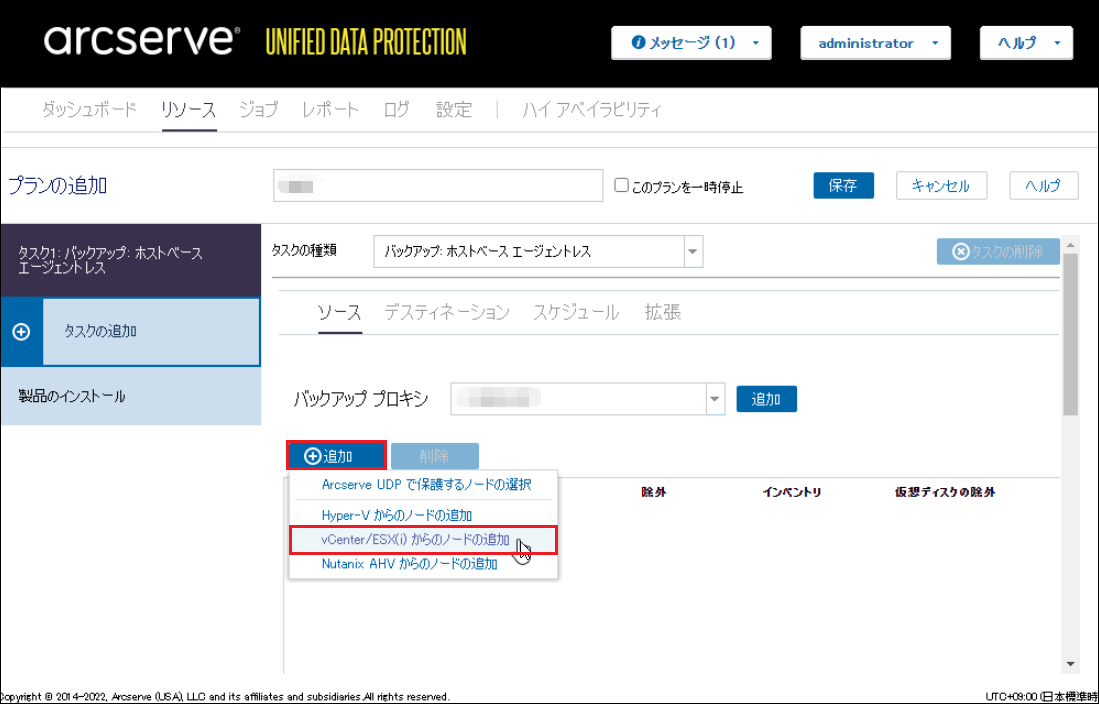Go to the ダッシュボード tab
The height and width of the screenshot is (704, 1099).
click(89, 110)
